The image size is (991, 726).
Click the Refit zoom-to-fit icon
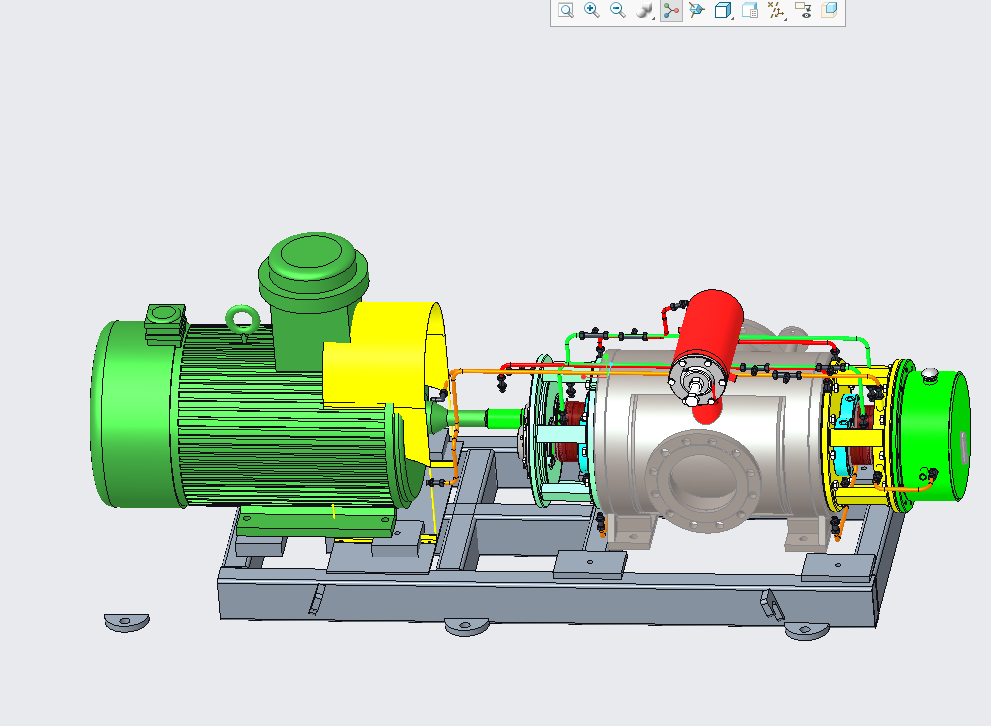coord(566,10)
